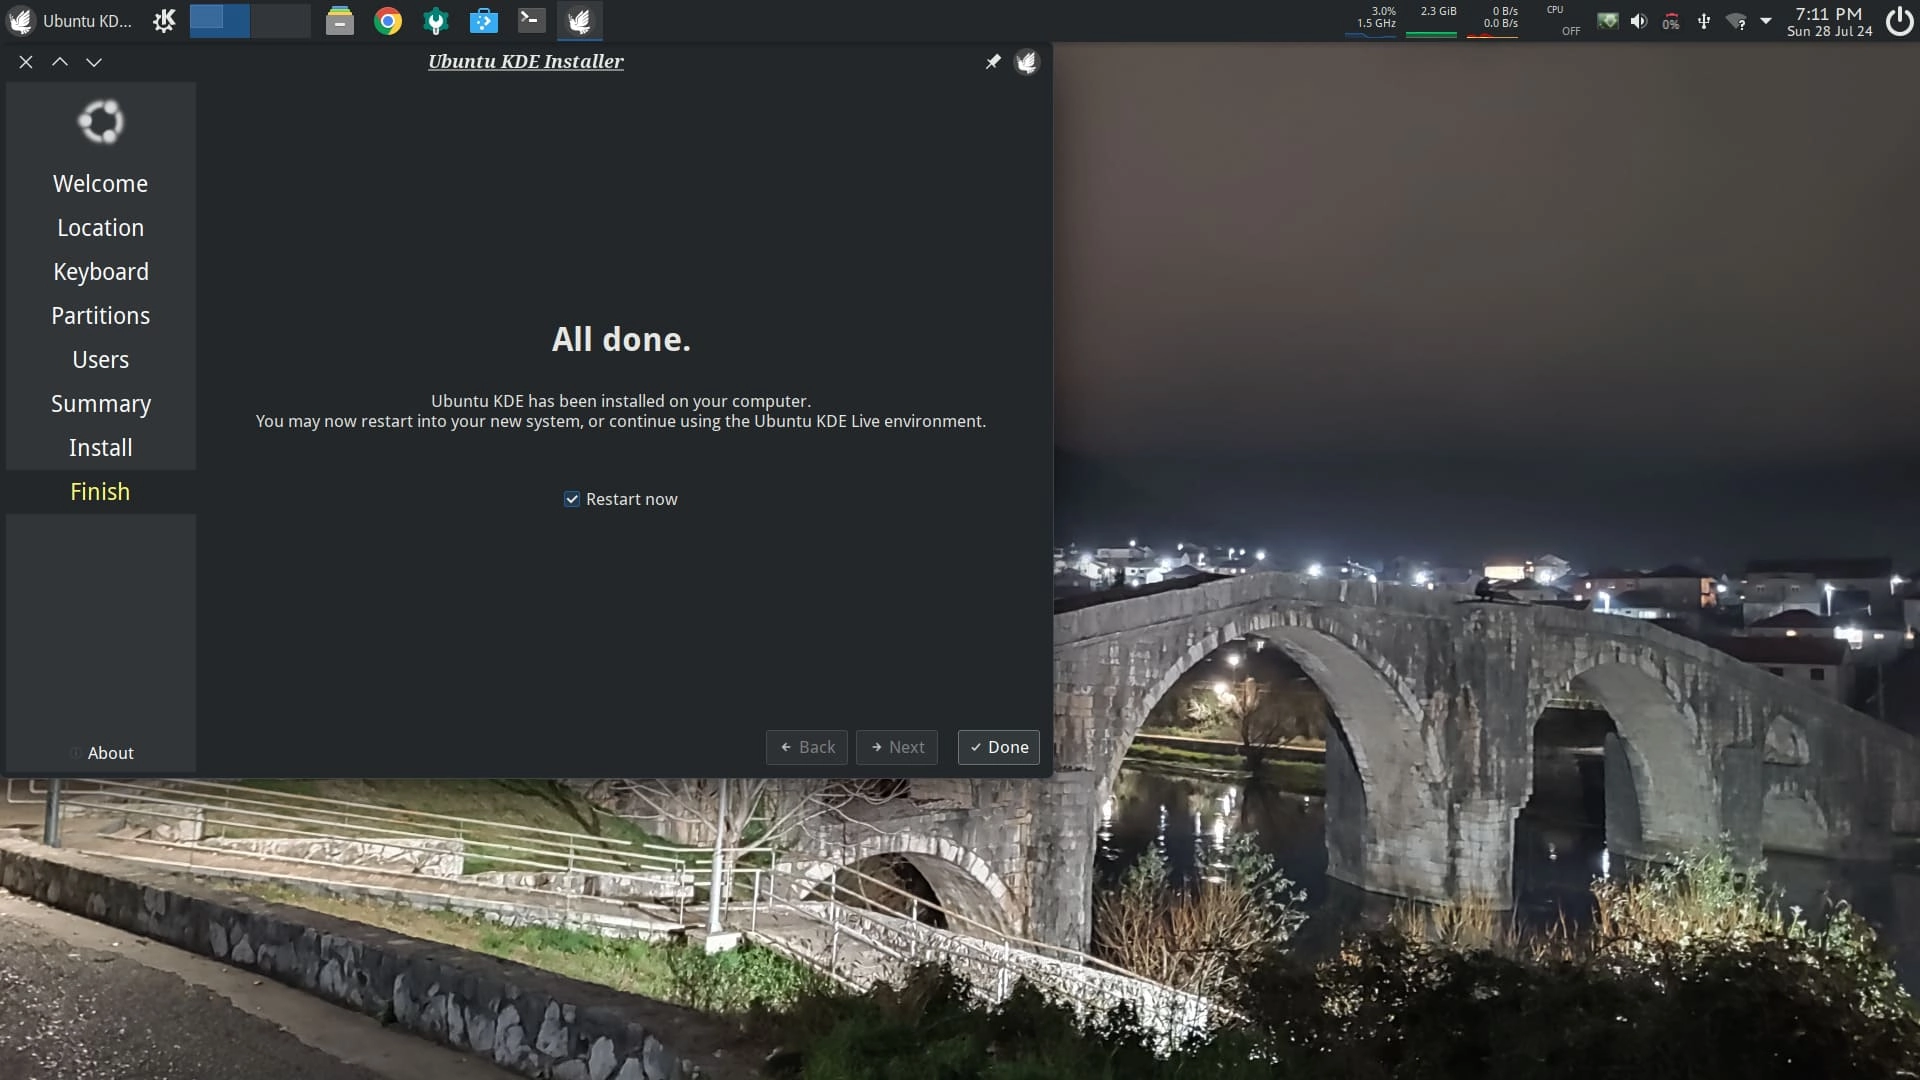Open the clock showing 7:11 PM

click(x=1829, y=21)
